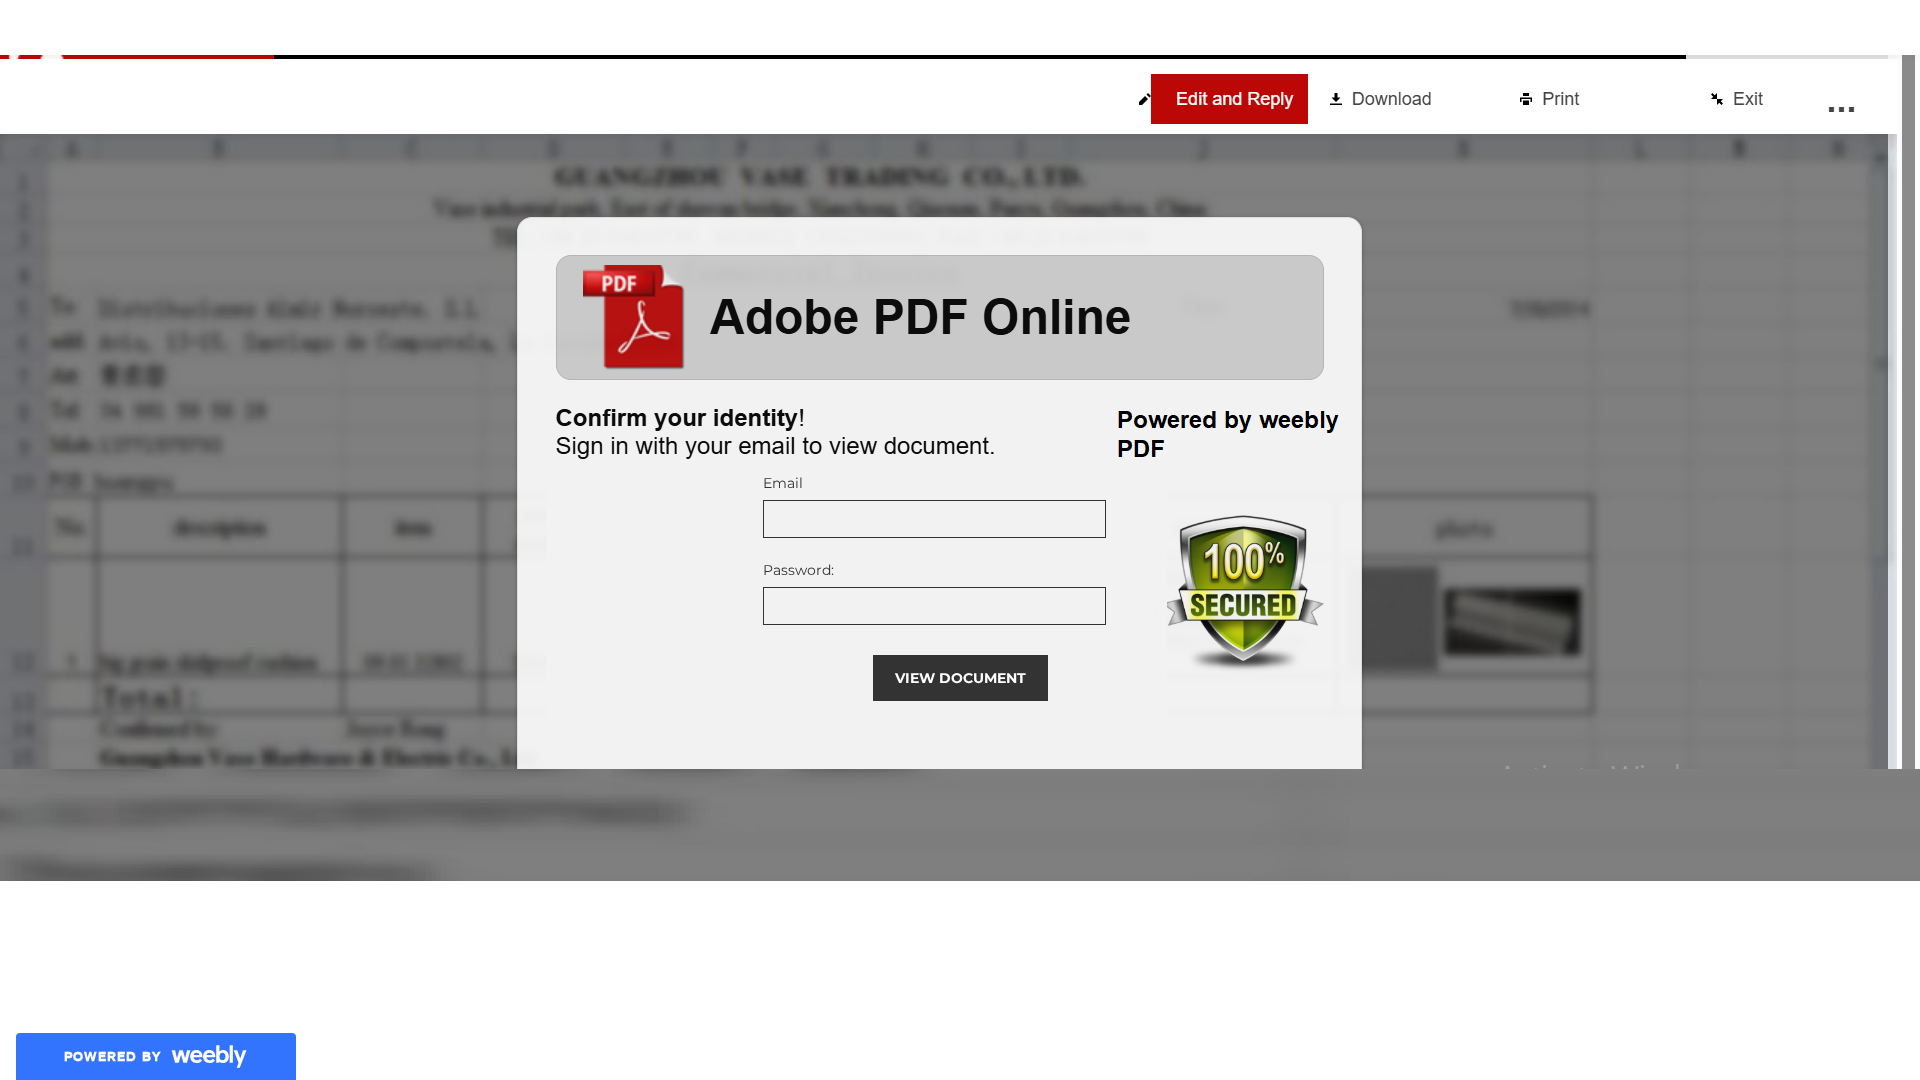Click the Download arrow icon
Screen dimensions: 1920x1080
pyautogui.click(x=1336, y=99)
